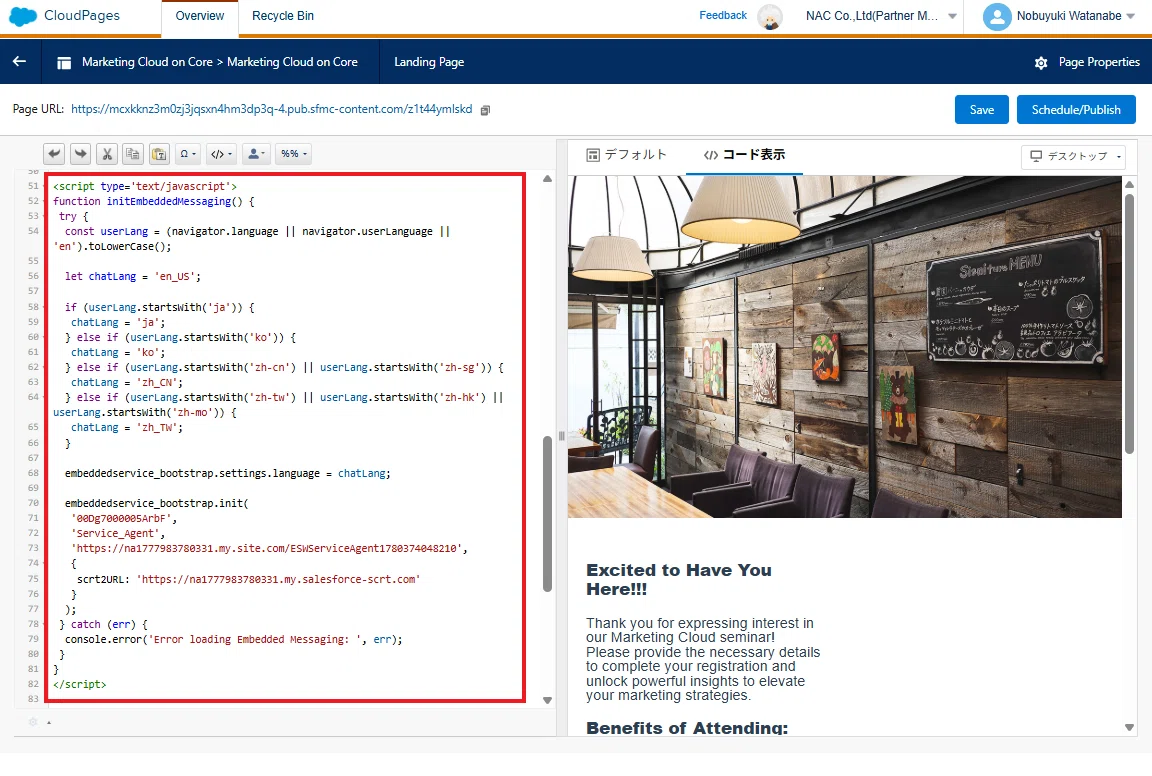This screenshot has width=1152, height=776.
Task: Click the small arrow beside the bottom gear
Action: [49, 722]
